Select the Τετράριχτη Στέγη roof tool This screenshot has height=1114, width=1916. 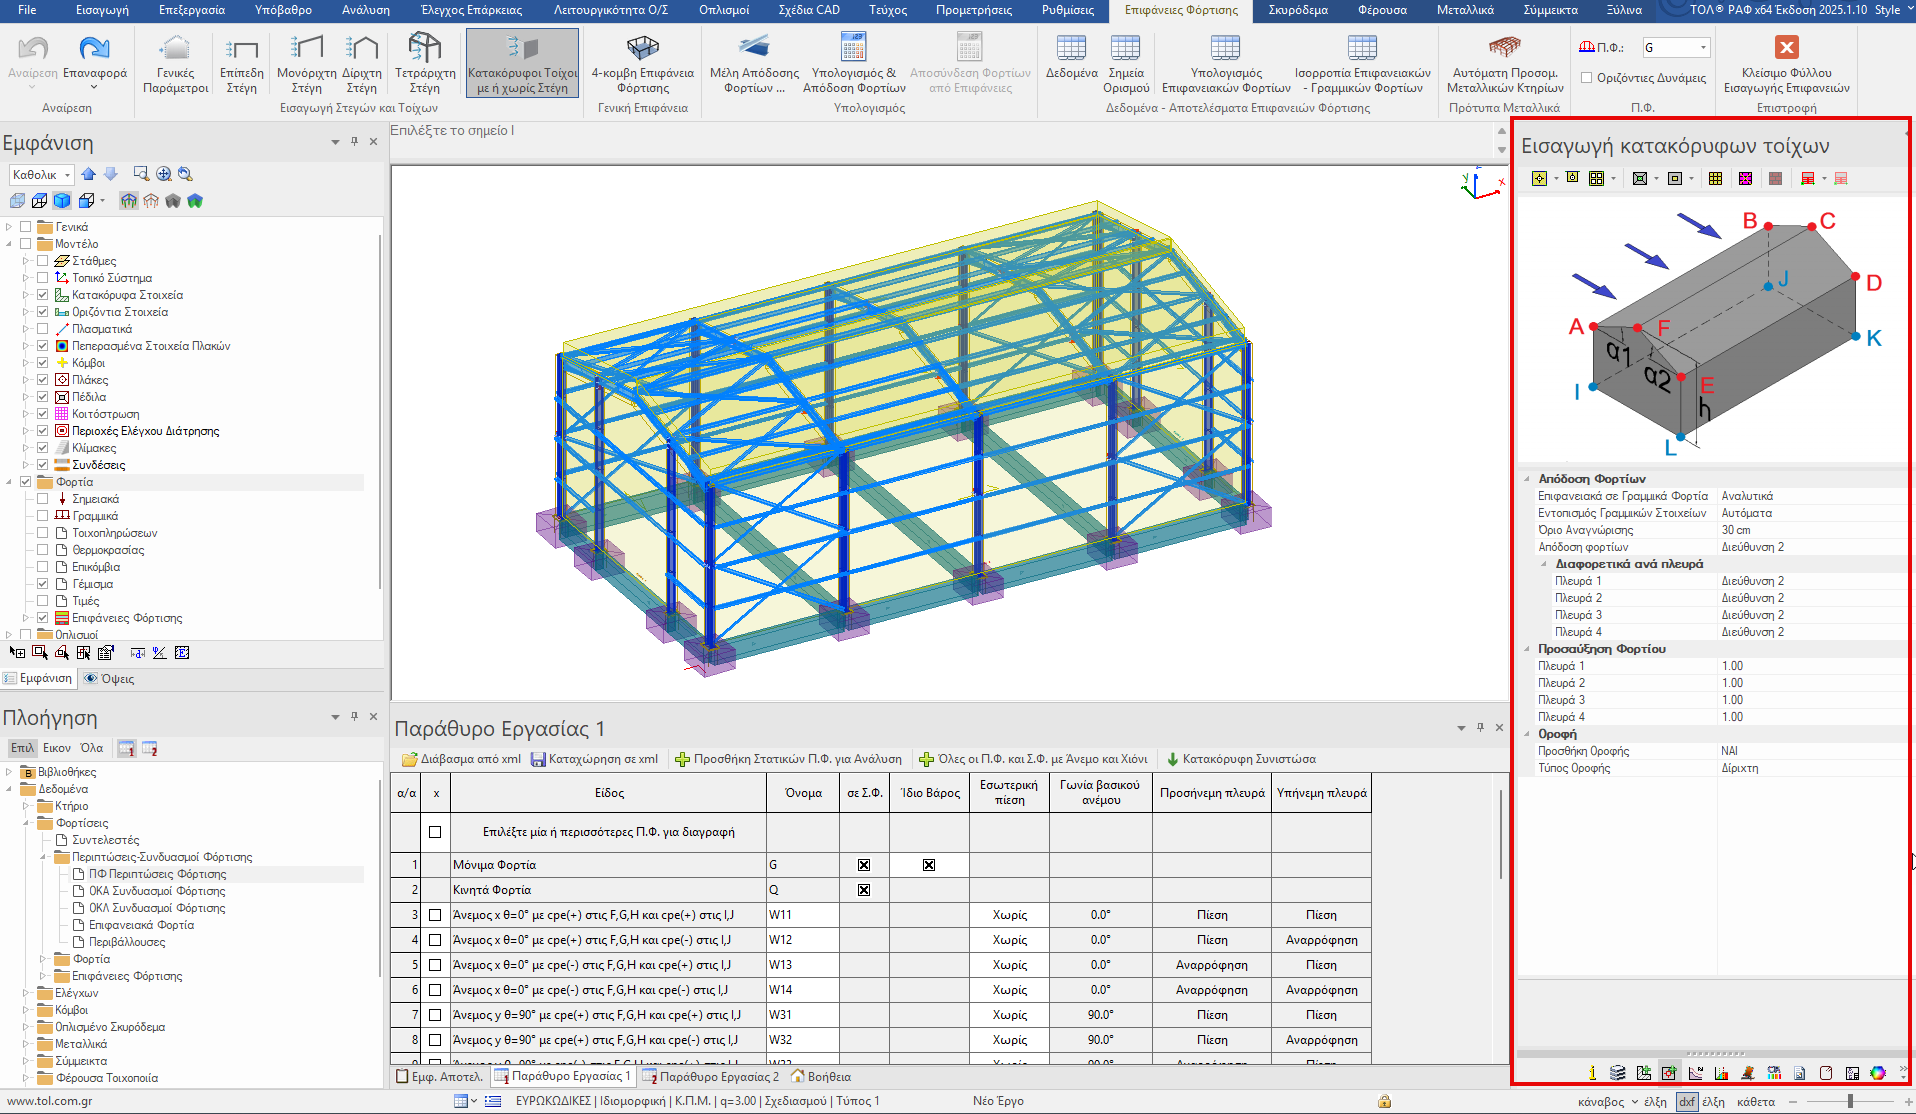(x=425, y=49)
